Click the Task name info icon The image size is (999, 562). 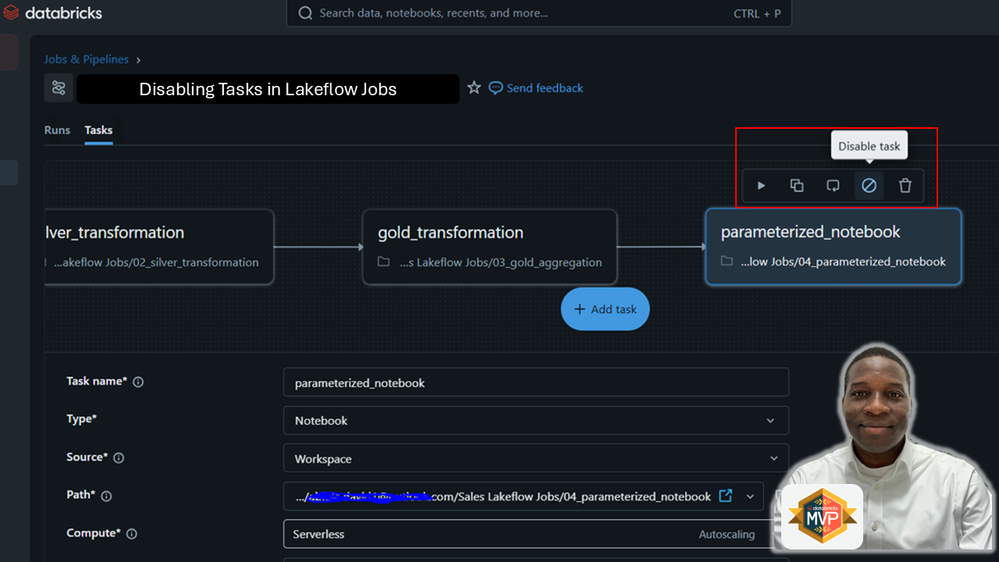pos(138,382)
